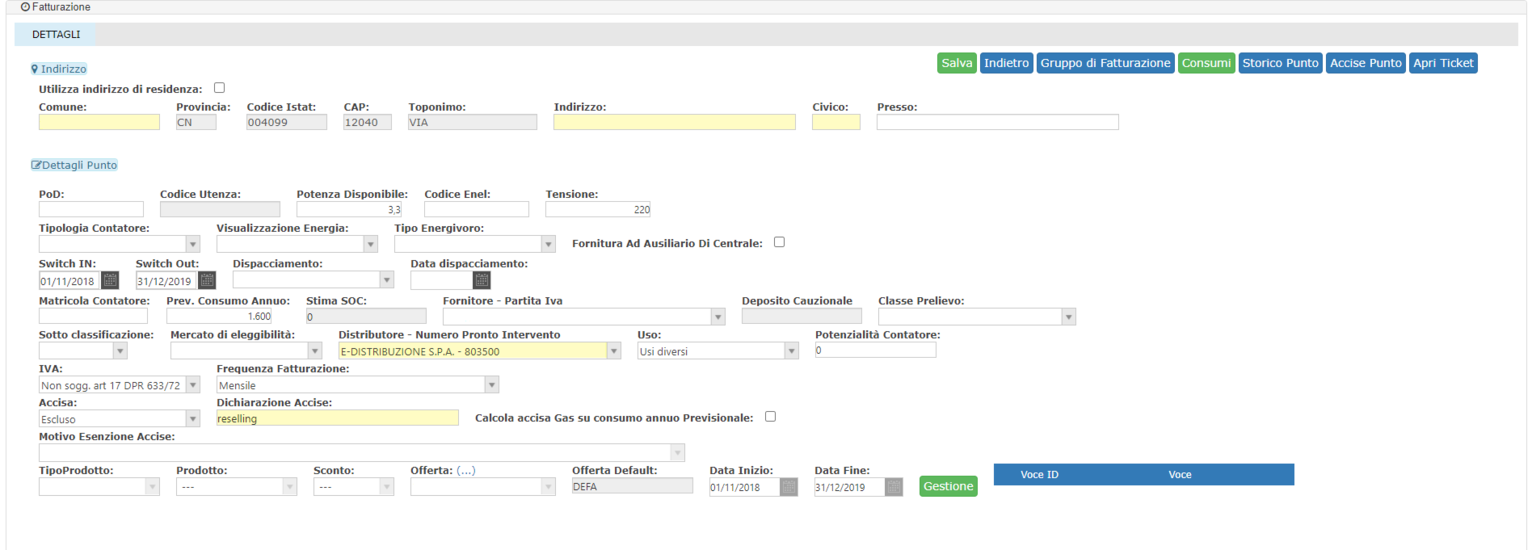Open calendar picker for Data Fine
Viewport: 1532px width, 550px height.
[x=894, y=487]
